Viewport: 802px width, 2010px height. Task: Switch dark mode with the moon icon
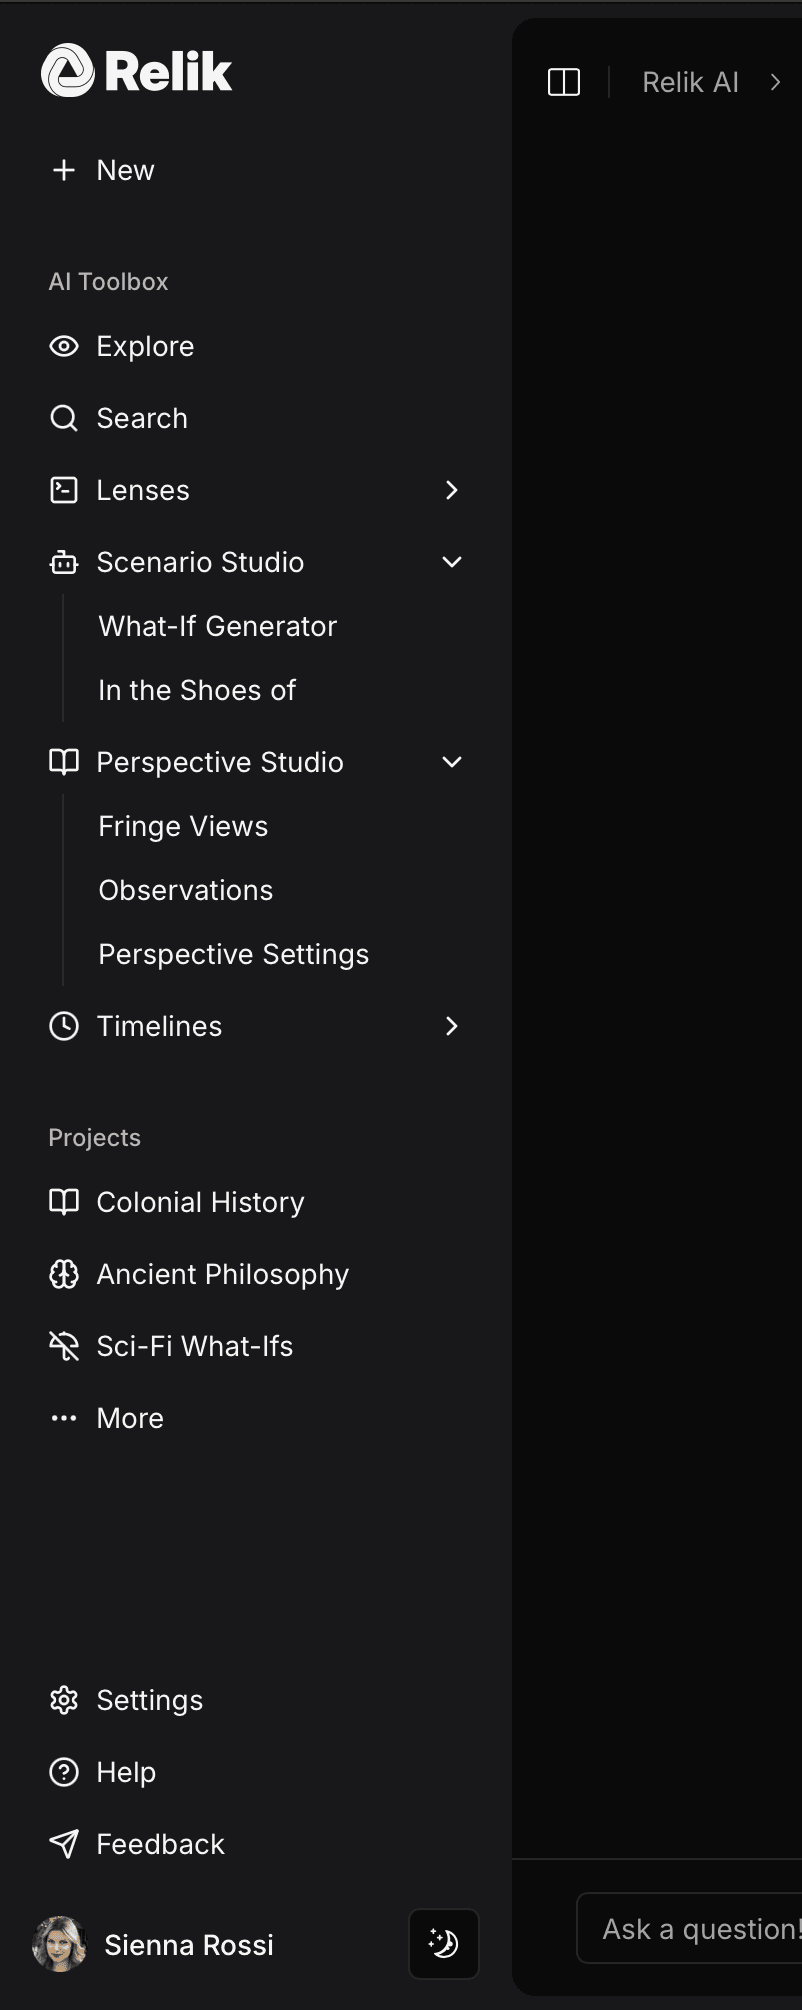coord(444,1943)
